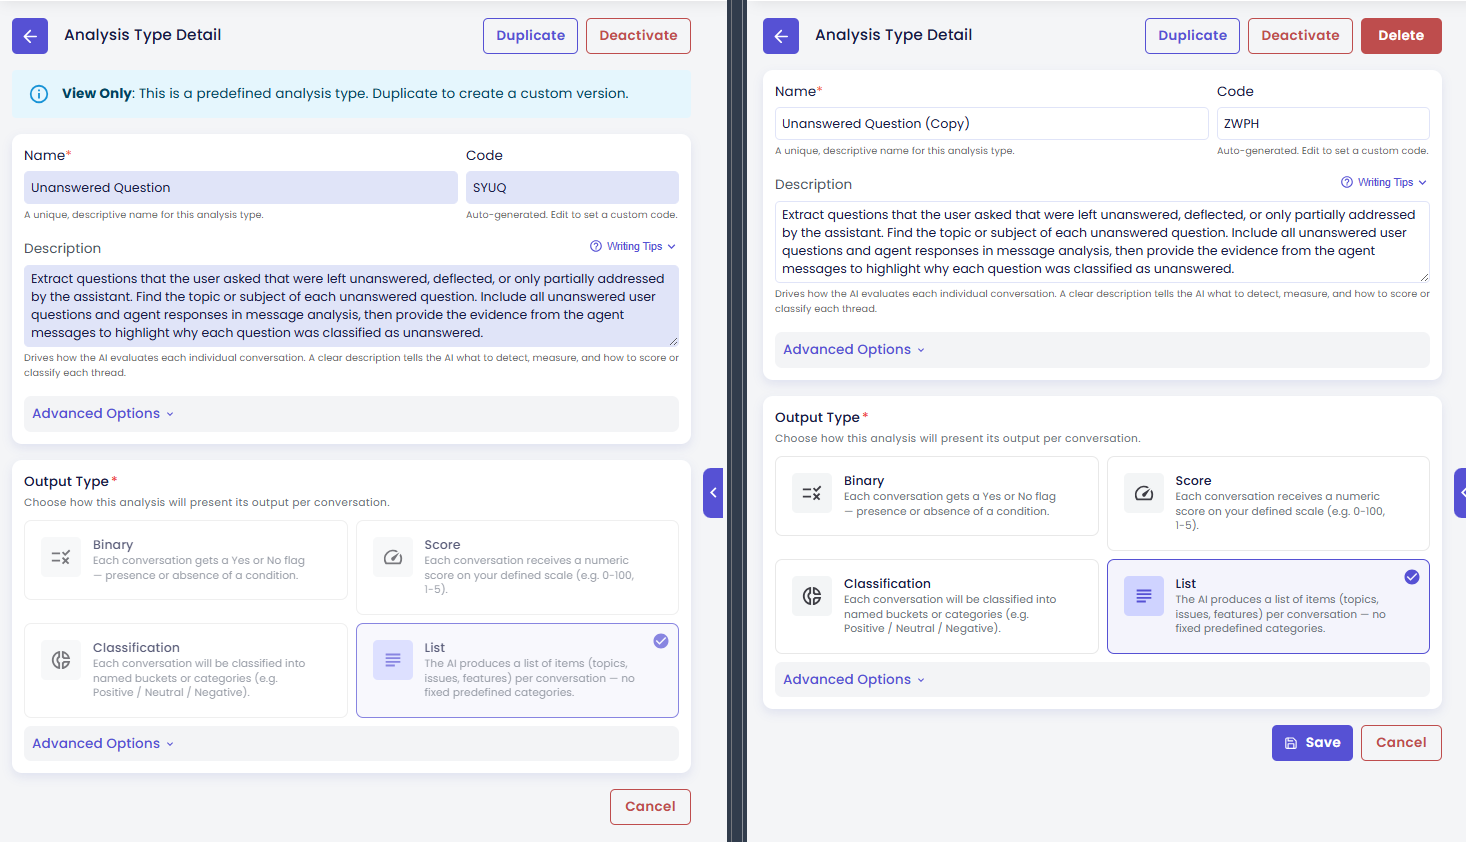The height and width of the screenshot is (842, 1466).
Task: Click the partially visible right-edge chevron handle
Action: click(x=1460, y=493)
